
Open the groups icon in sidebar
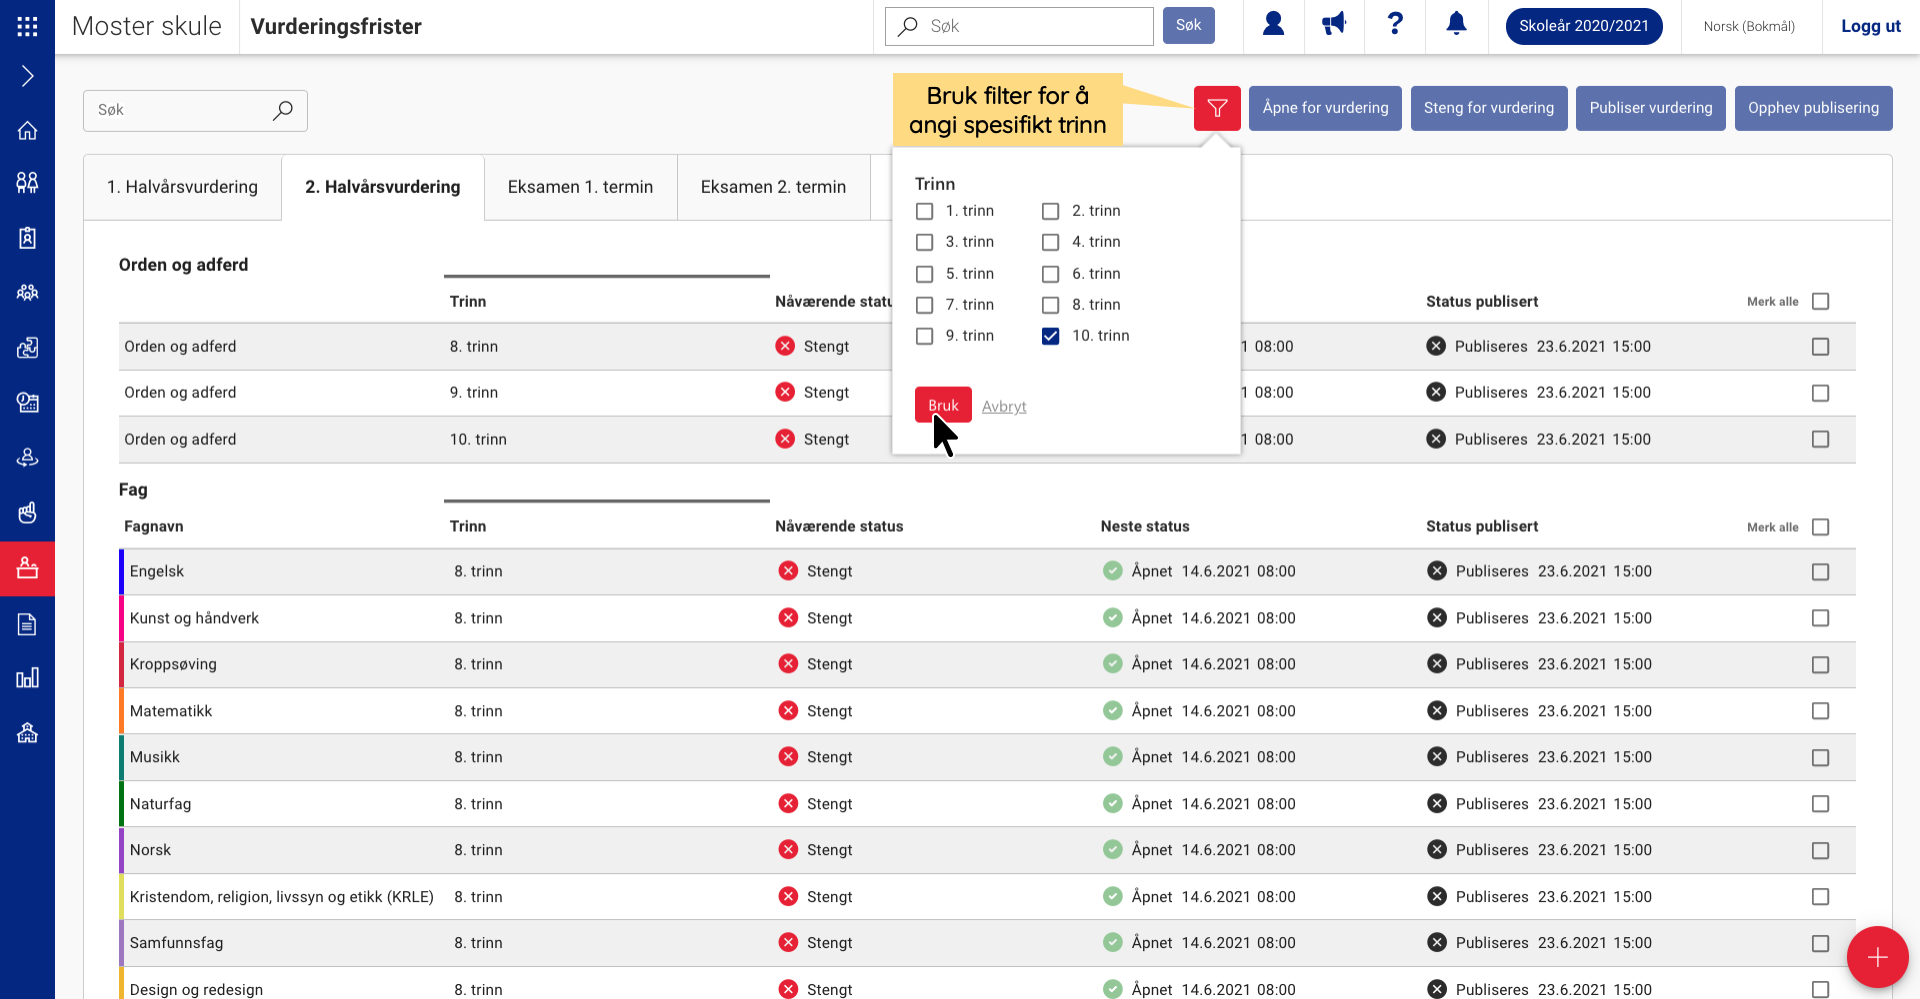coord(27,292)
